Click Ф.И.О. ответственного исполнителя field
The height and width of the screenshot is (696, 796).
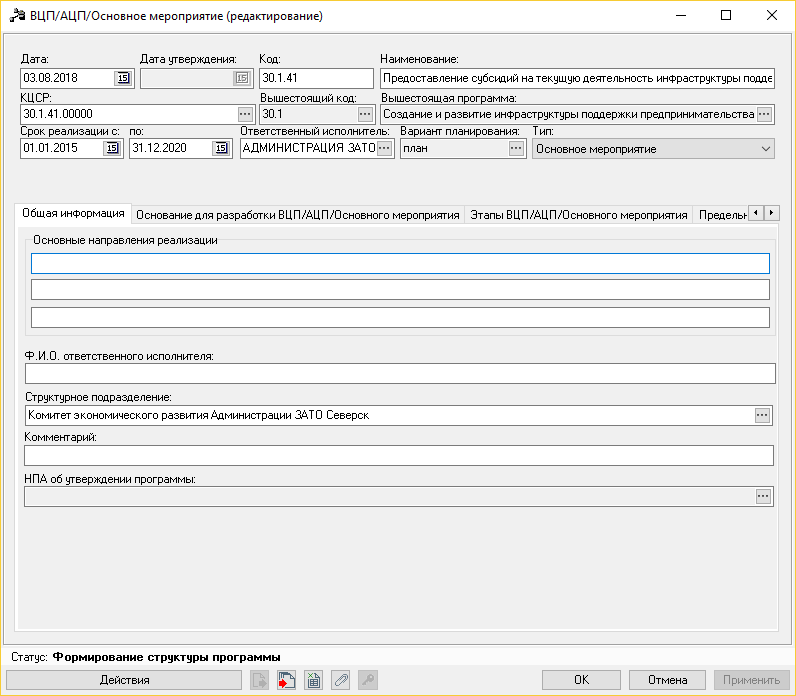[400, 374]
